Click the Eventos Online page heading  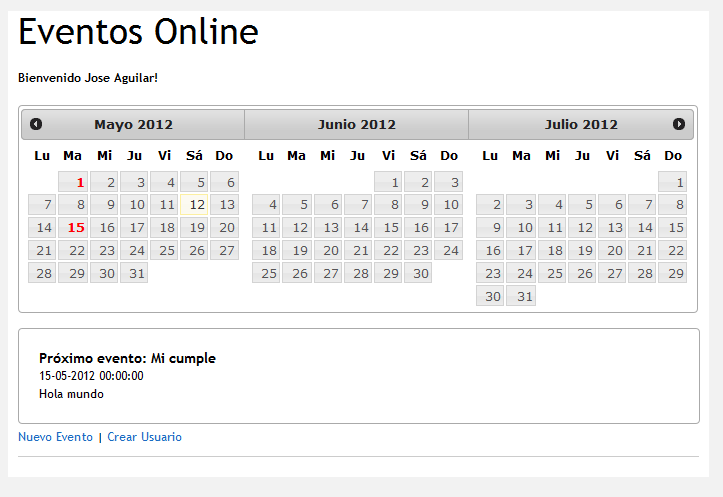[138, 32]
